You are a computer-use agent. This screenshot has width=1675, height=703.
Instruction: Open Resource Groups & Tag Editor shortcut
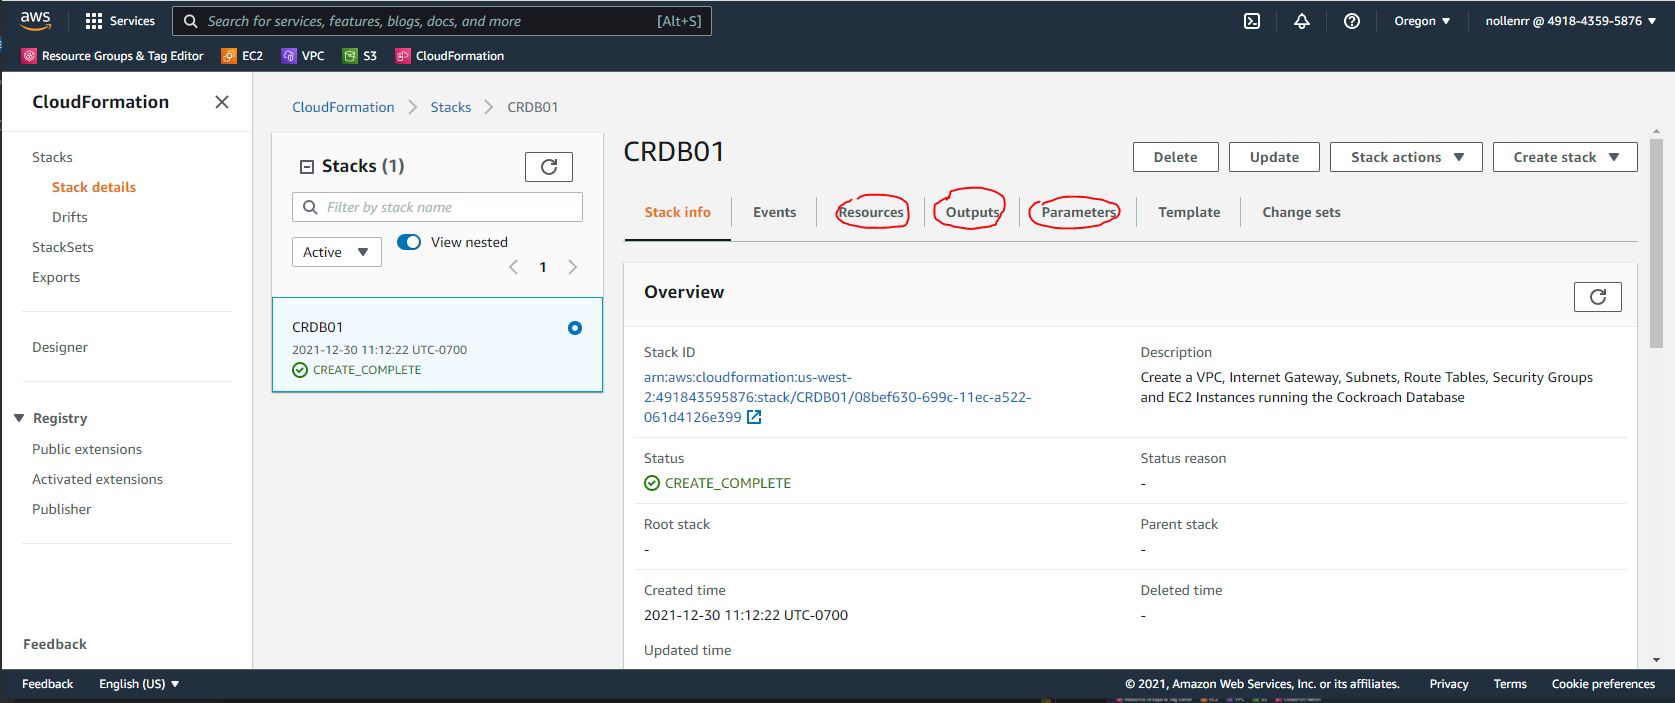click(x=113, y=56)
